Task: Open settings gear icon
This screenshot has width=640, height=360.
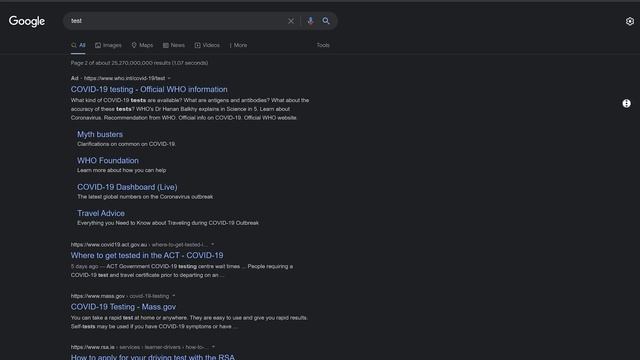Action: point(630,21)
